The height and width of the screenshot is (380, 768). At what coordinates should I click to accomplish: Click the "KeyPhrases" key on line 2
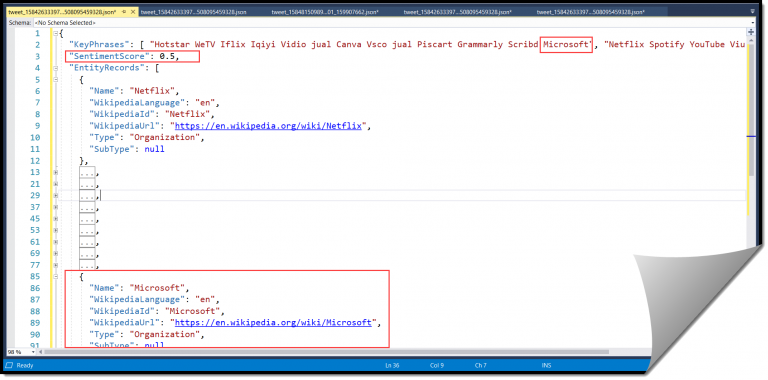[99, 45]
